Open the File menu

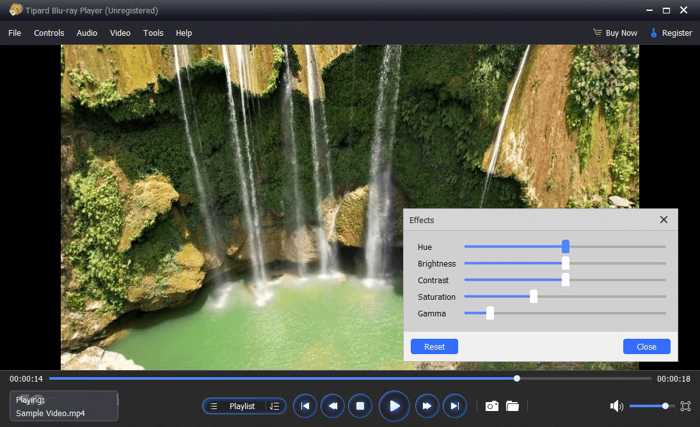click(x=14, y=33)
